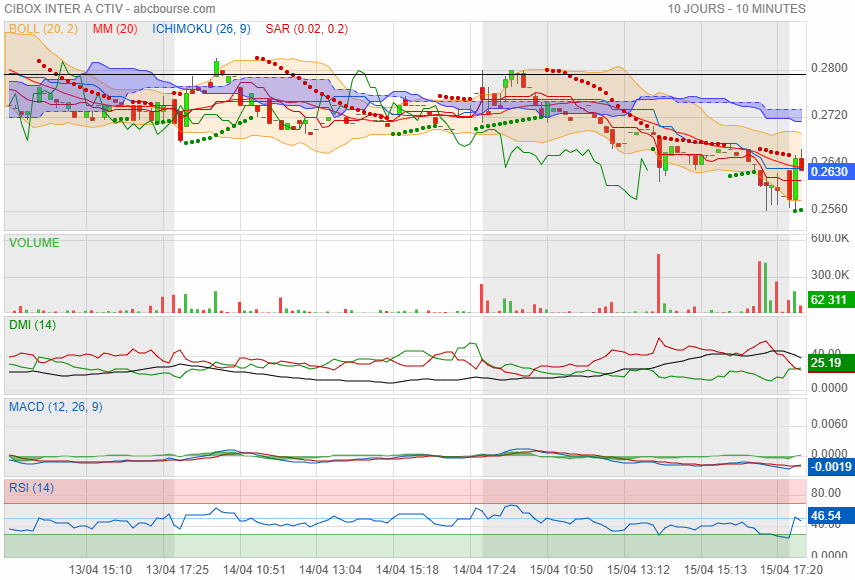Click the MACD (12, 26, 9) indicator label
Image resolution: width=855 pixels, height=580 pixels.
coord(56,407)
